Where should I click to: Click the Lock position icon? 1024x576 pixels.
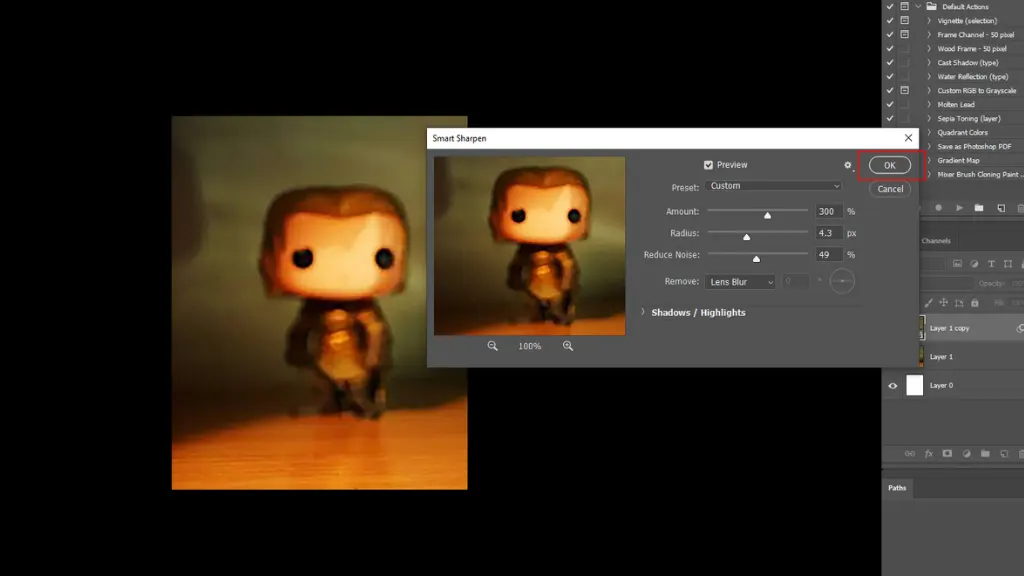click(944, 303)
